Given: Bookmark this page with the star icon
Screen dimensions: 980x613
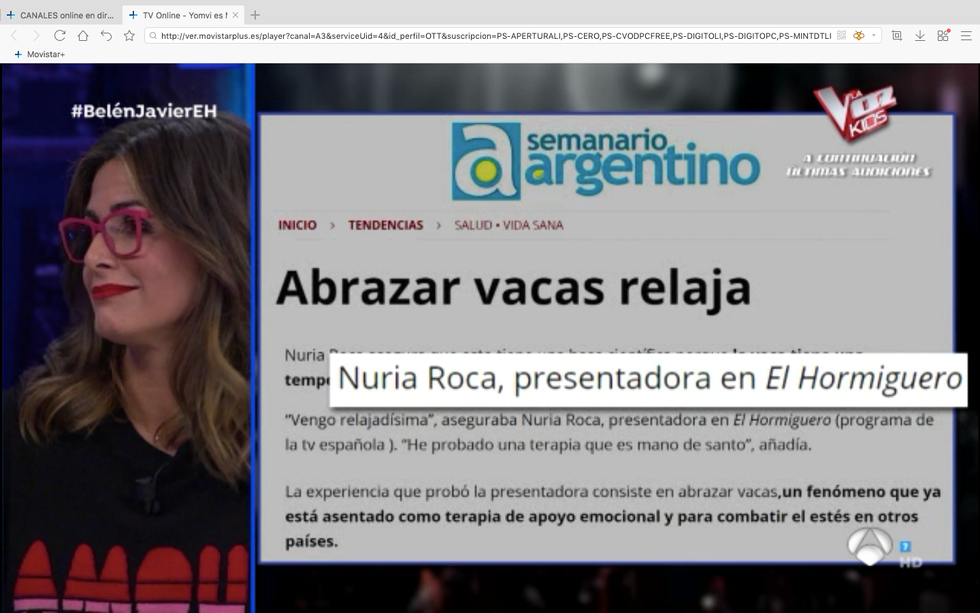Looking at the screenshot, I should pos(129,36).
